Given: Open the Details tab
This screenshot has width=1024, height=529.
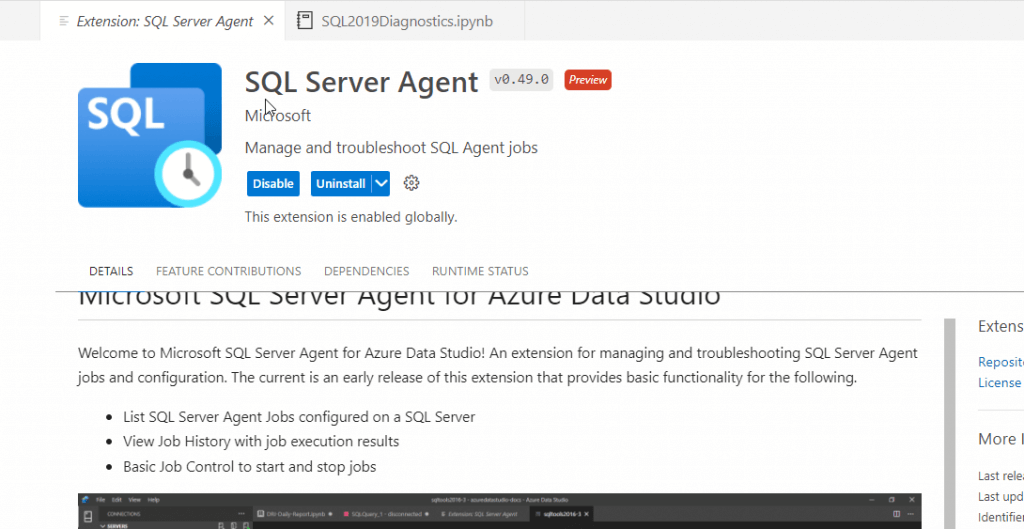Looking at the screenshot, I should click(x=111, y=271).
